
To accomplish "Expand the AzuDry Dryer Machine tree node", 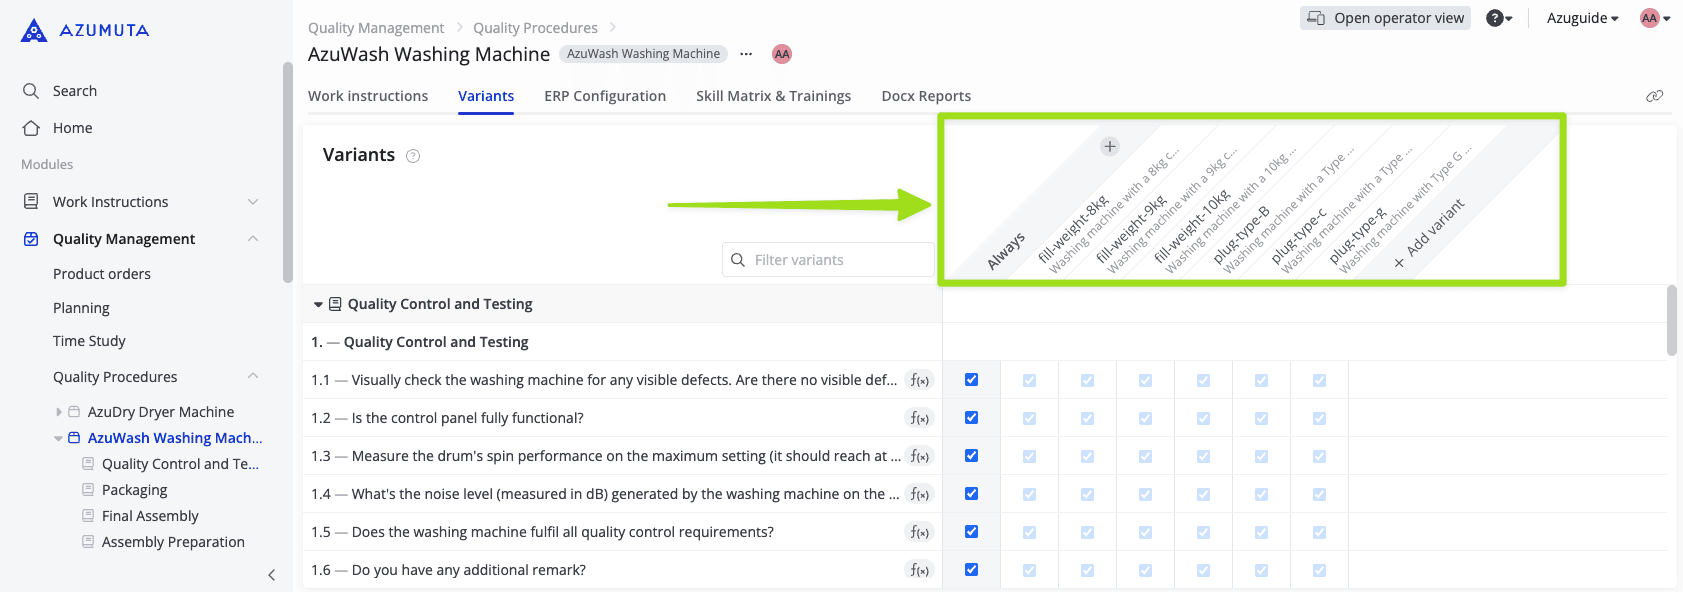I will coord(59,412).
